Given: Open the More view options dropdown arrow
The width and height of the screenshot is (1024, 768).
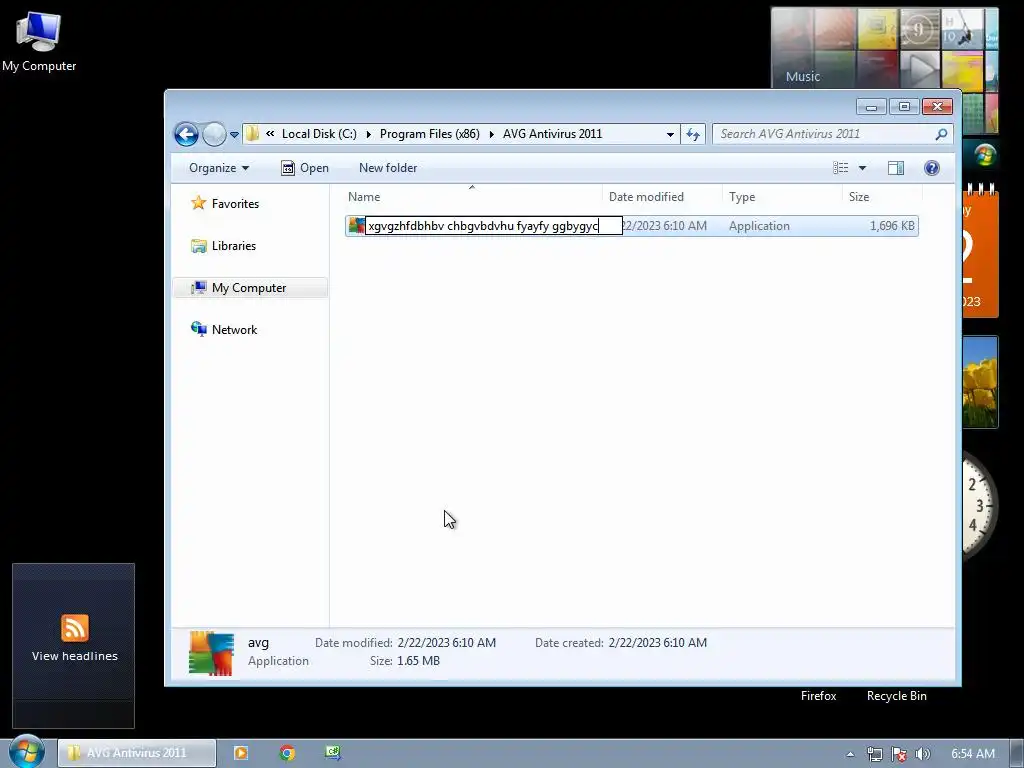Looking at the screenshot, I should 862,168.
